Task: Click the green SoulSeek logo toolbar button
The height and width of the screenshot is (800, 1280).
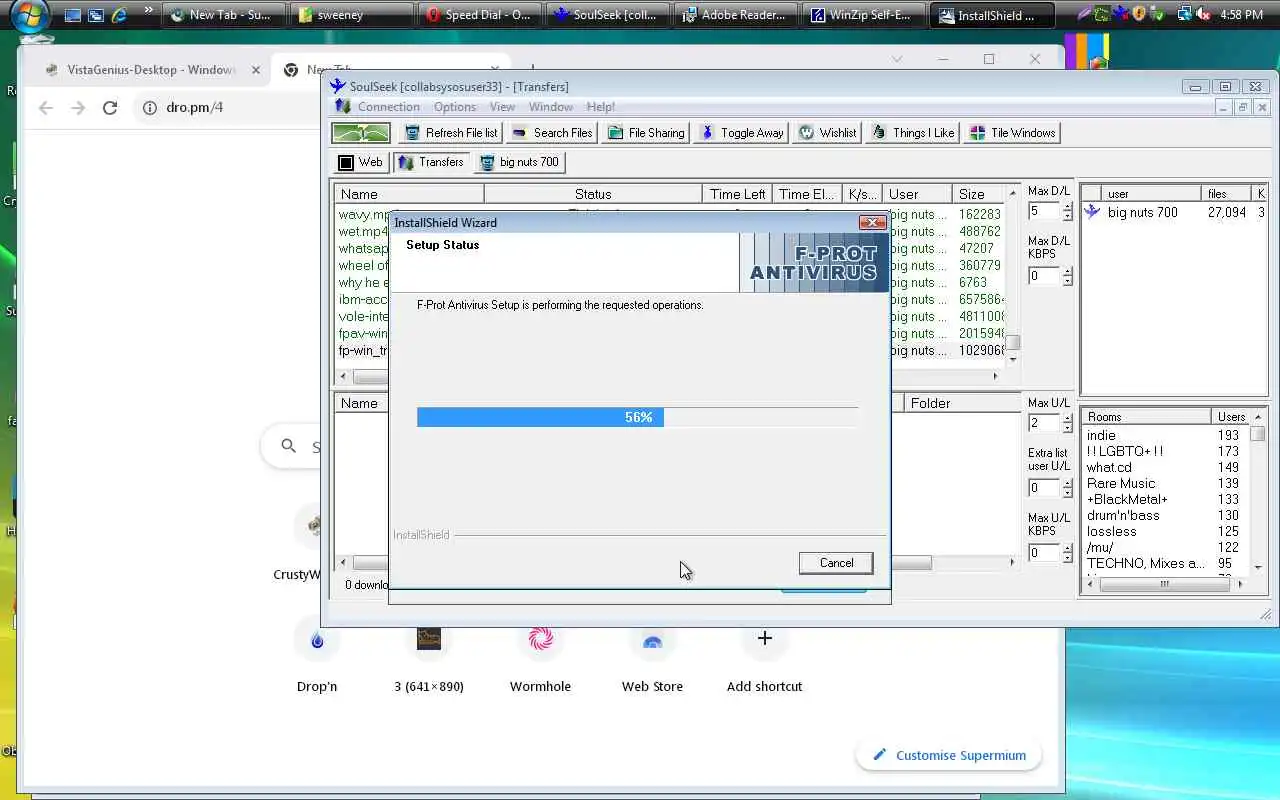Action: click(x=361, y=133)
